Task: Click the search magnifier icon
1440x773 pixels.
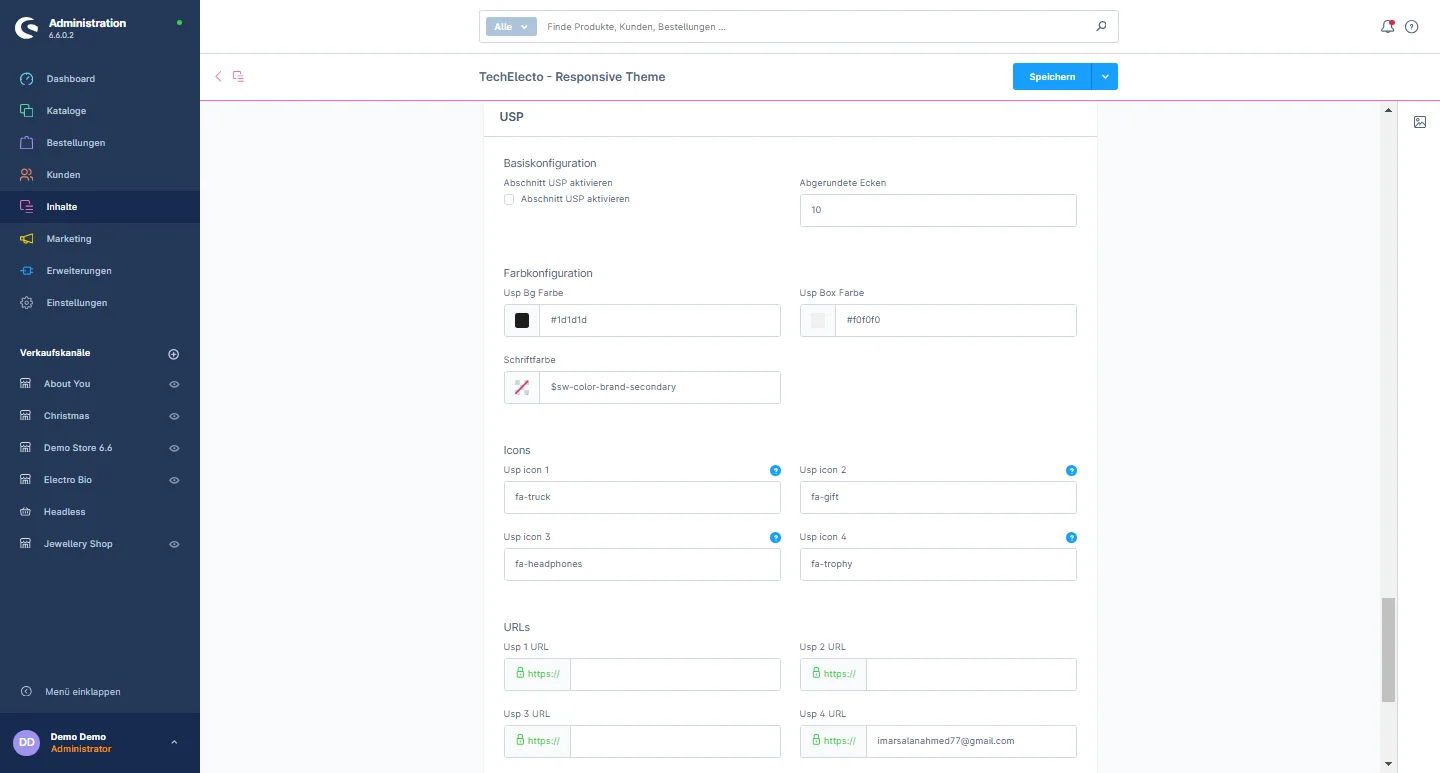Action: pos(1101,27)
